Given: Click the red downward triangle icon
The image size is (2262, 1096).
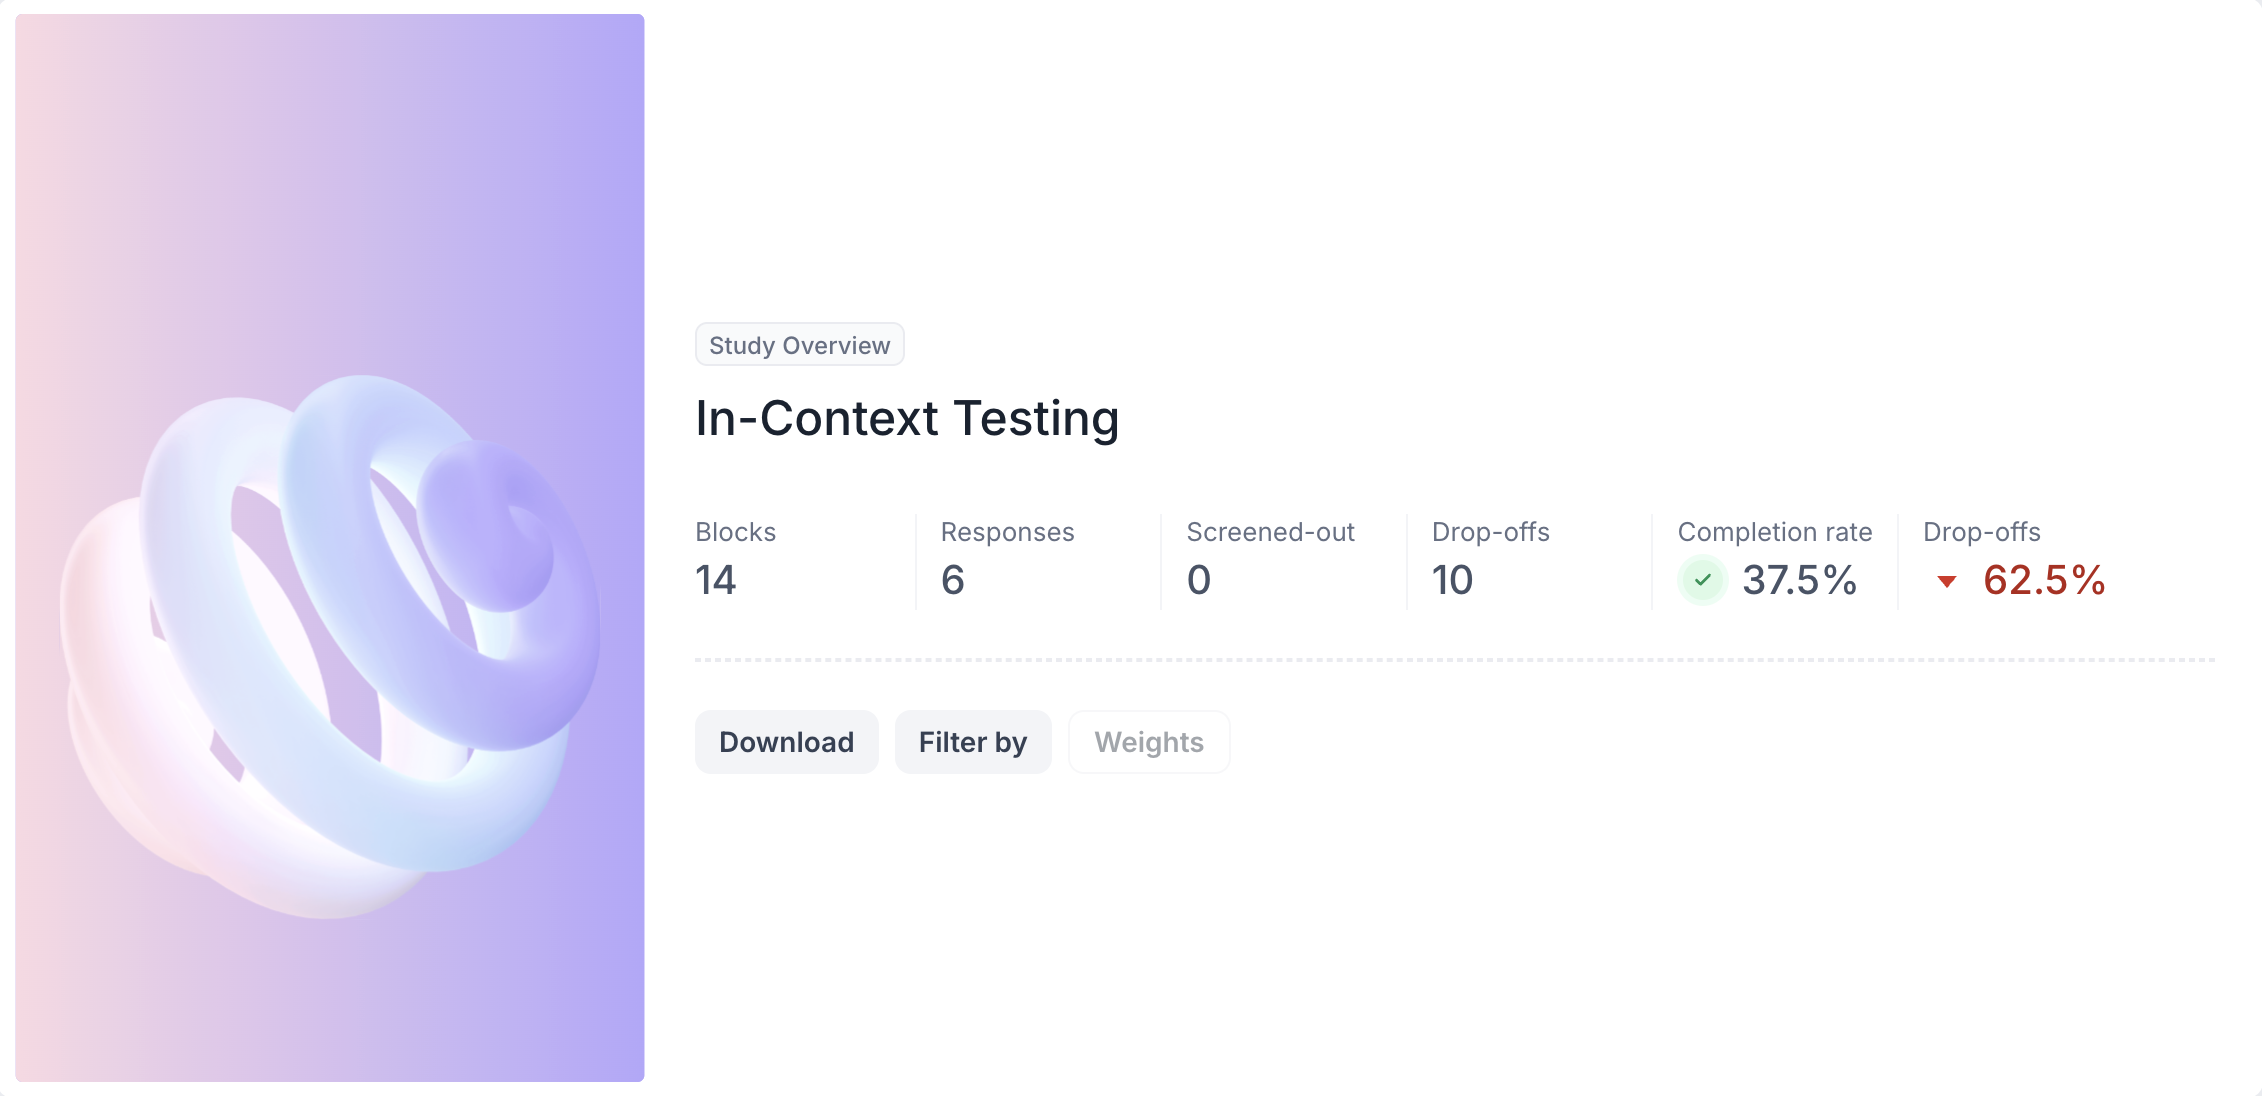Looking at the screenshot, I should (x=1946, y=581).
